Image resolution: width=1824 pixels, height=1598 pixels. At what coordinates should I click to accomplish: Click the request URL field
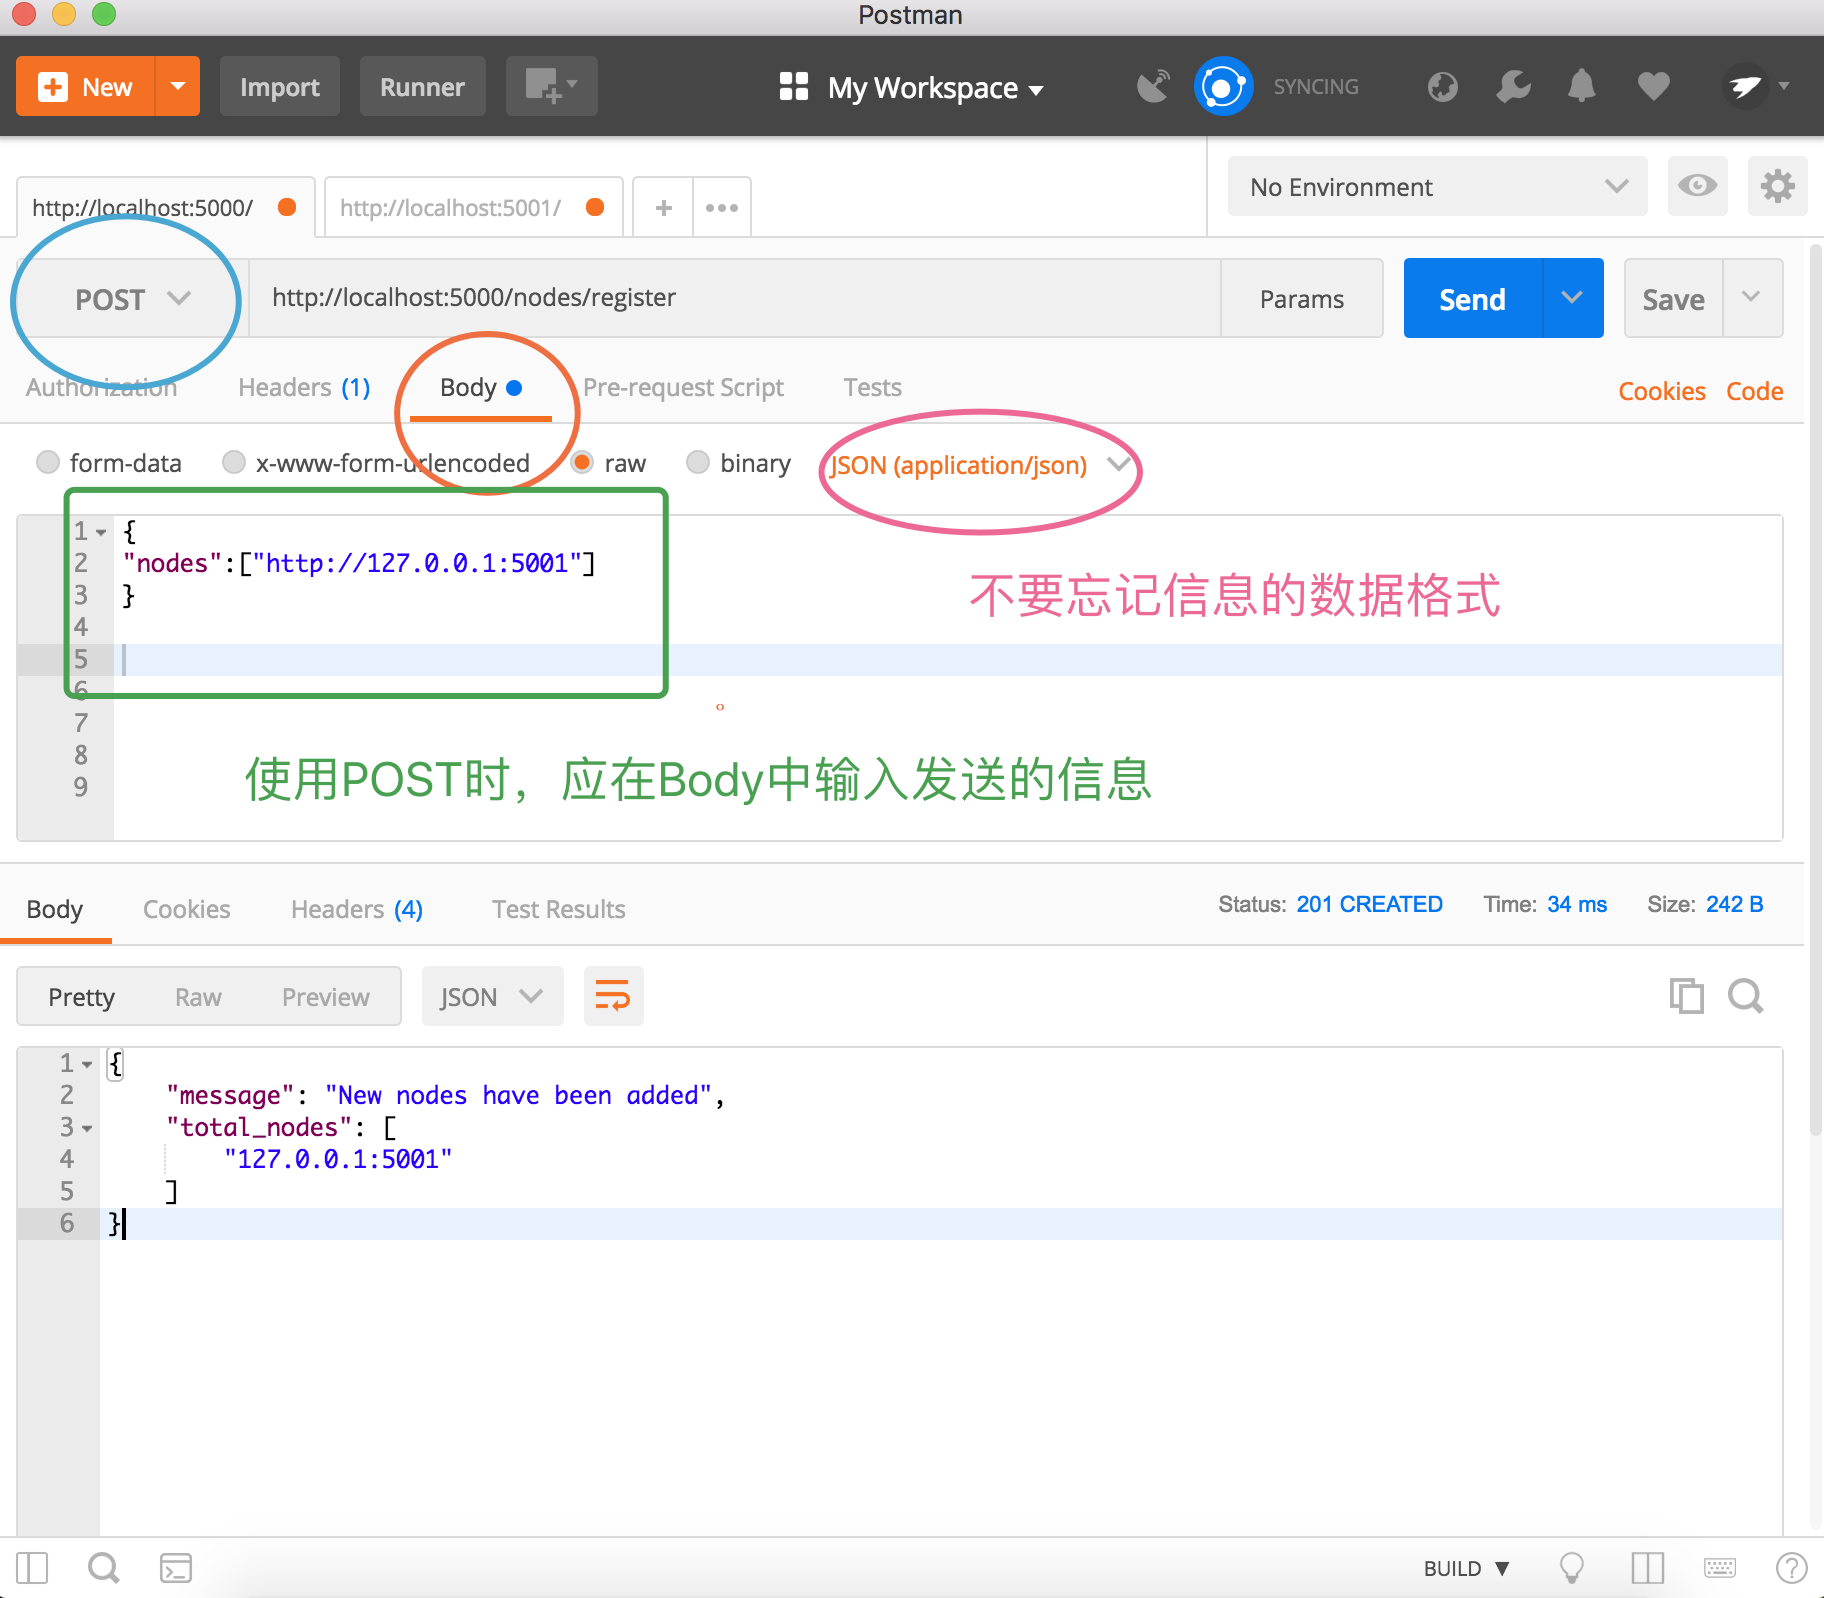coord(734,298)
